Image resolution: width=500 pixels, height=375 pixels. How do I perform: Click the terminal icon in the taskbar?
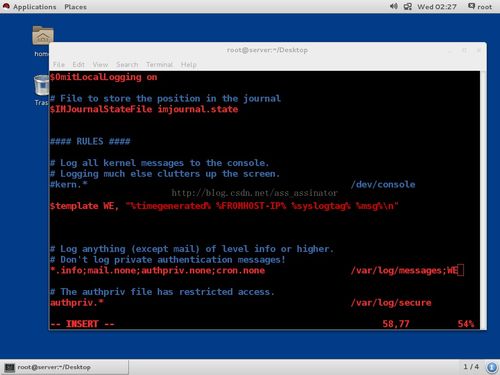(10, 367)
